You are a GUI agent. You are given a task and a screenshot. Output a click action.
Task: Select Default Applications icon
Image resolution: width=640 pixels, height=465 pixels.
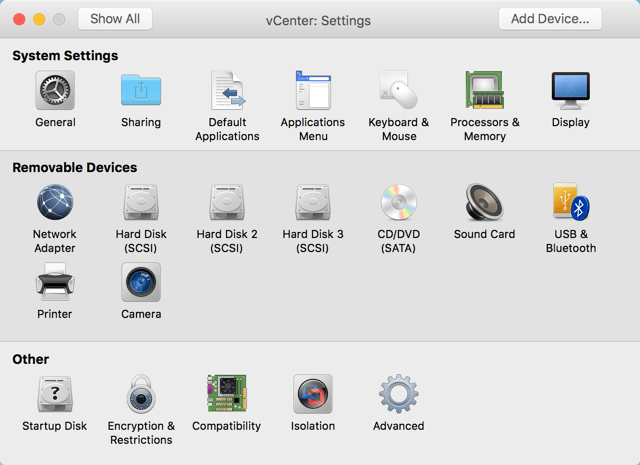(227, 91)
